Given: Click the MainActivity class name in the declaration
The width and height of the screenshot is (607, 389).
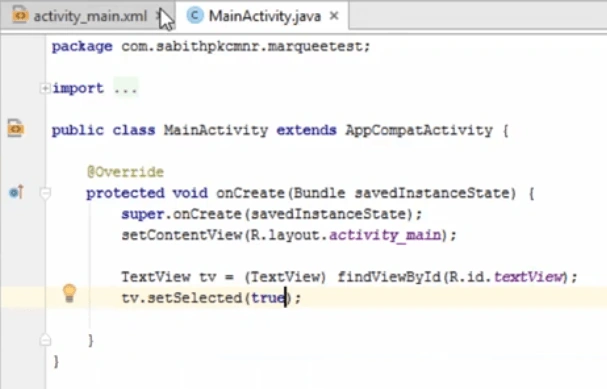Looking at the screenshot, I should point(216,130).
